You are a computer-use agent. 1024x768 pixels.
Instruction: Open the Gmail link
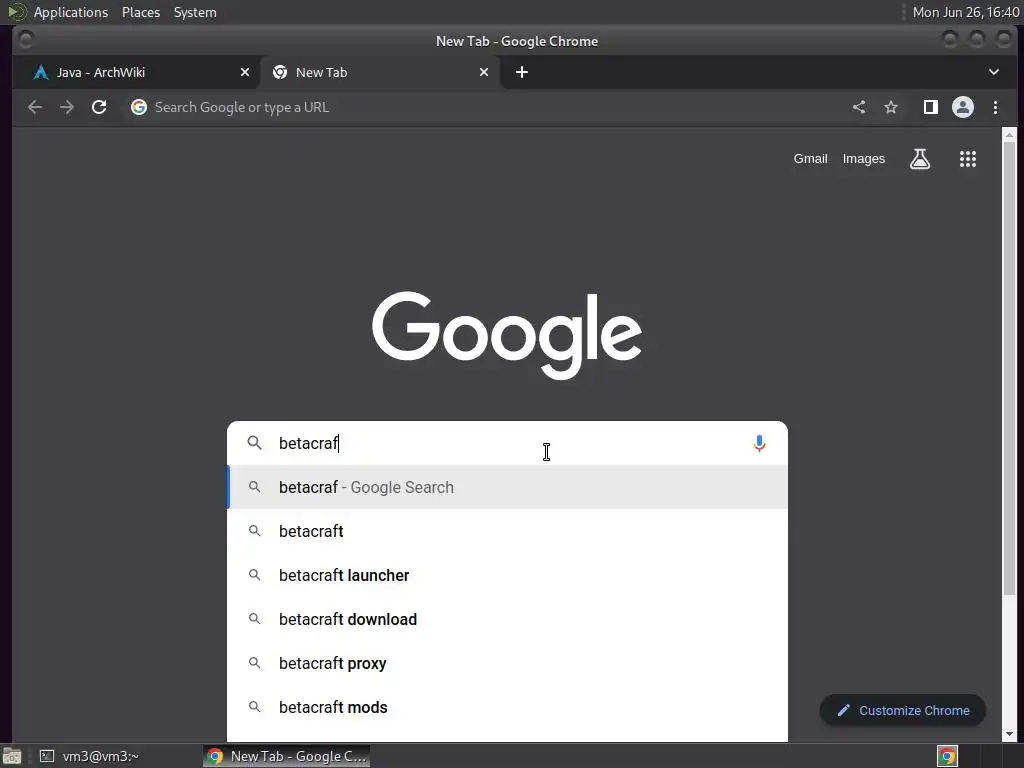click(x=810, y=159)
